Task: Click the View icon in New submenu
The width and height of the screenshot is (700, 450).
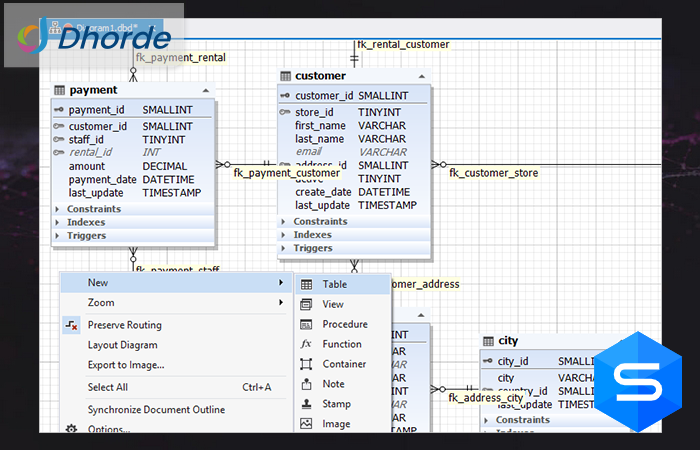Action: [306, 304]
